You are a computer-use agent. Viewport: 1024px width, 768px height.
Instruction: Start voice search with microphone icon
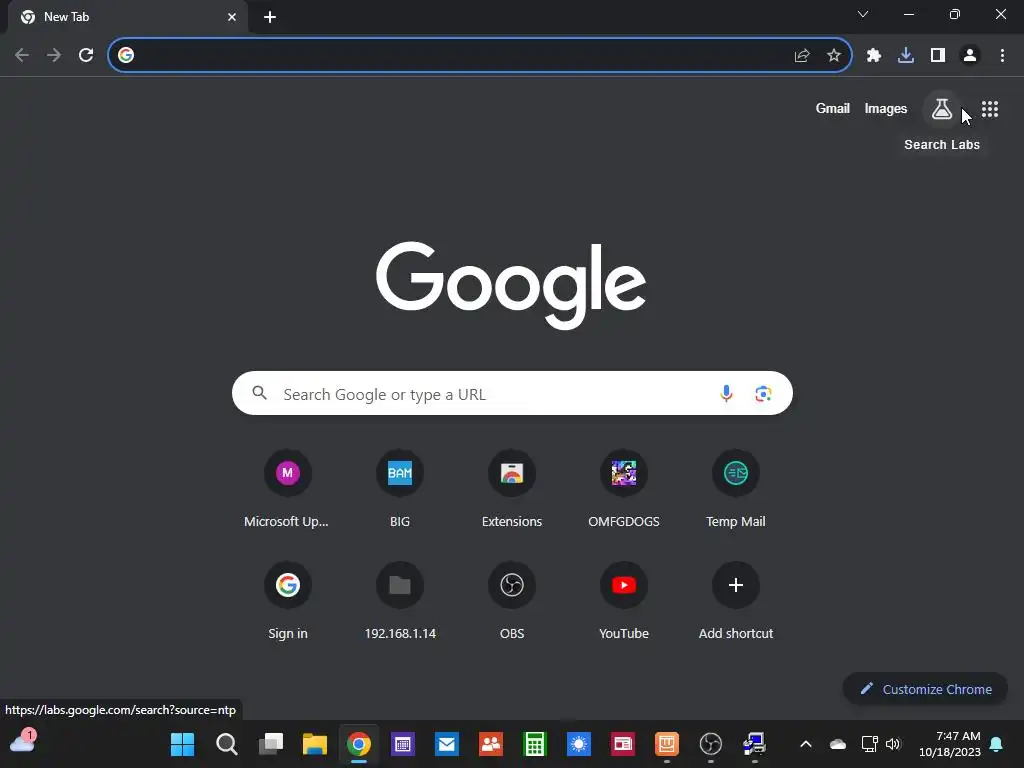726,393
